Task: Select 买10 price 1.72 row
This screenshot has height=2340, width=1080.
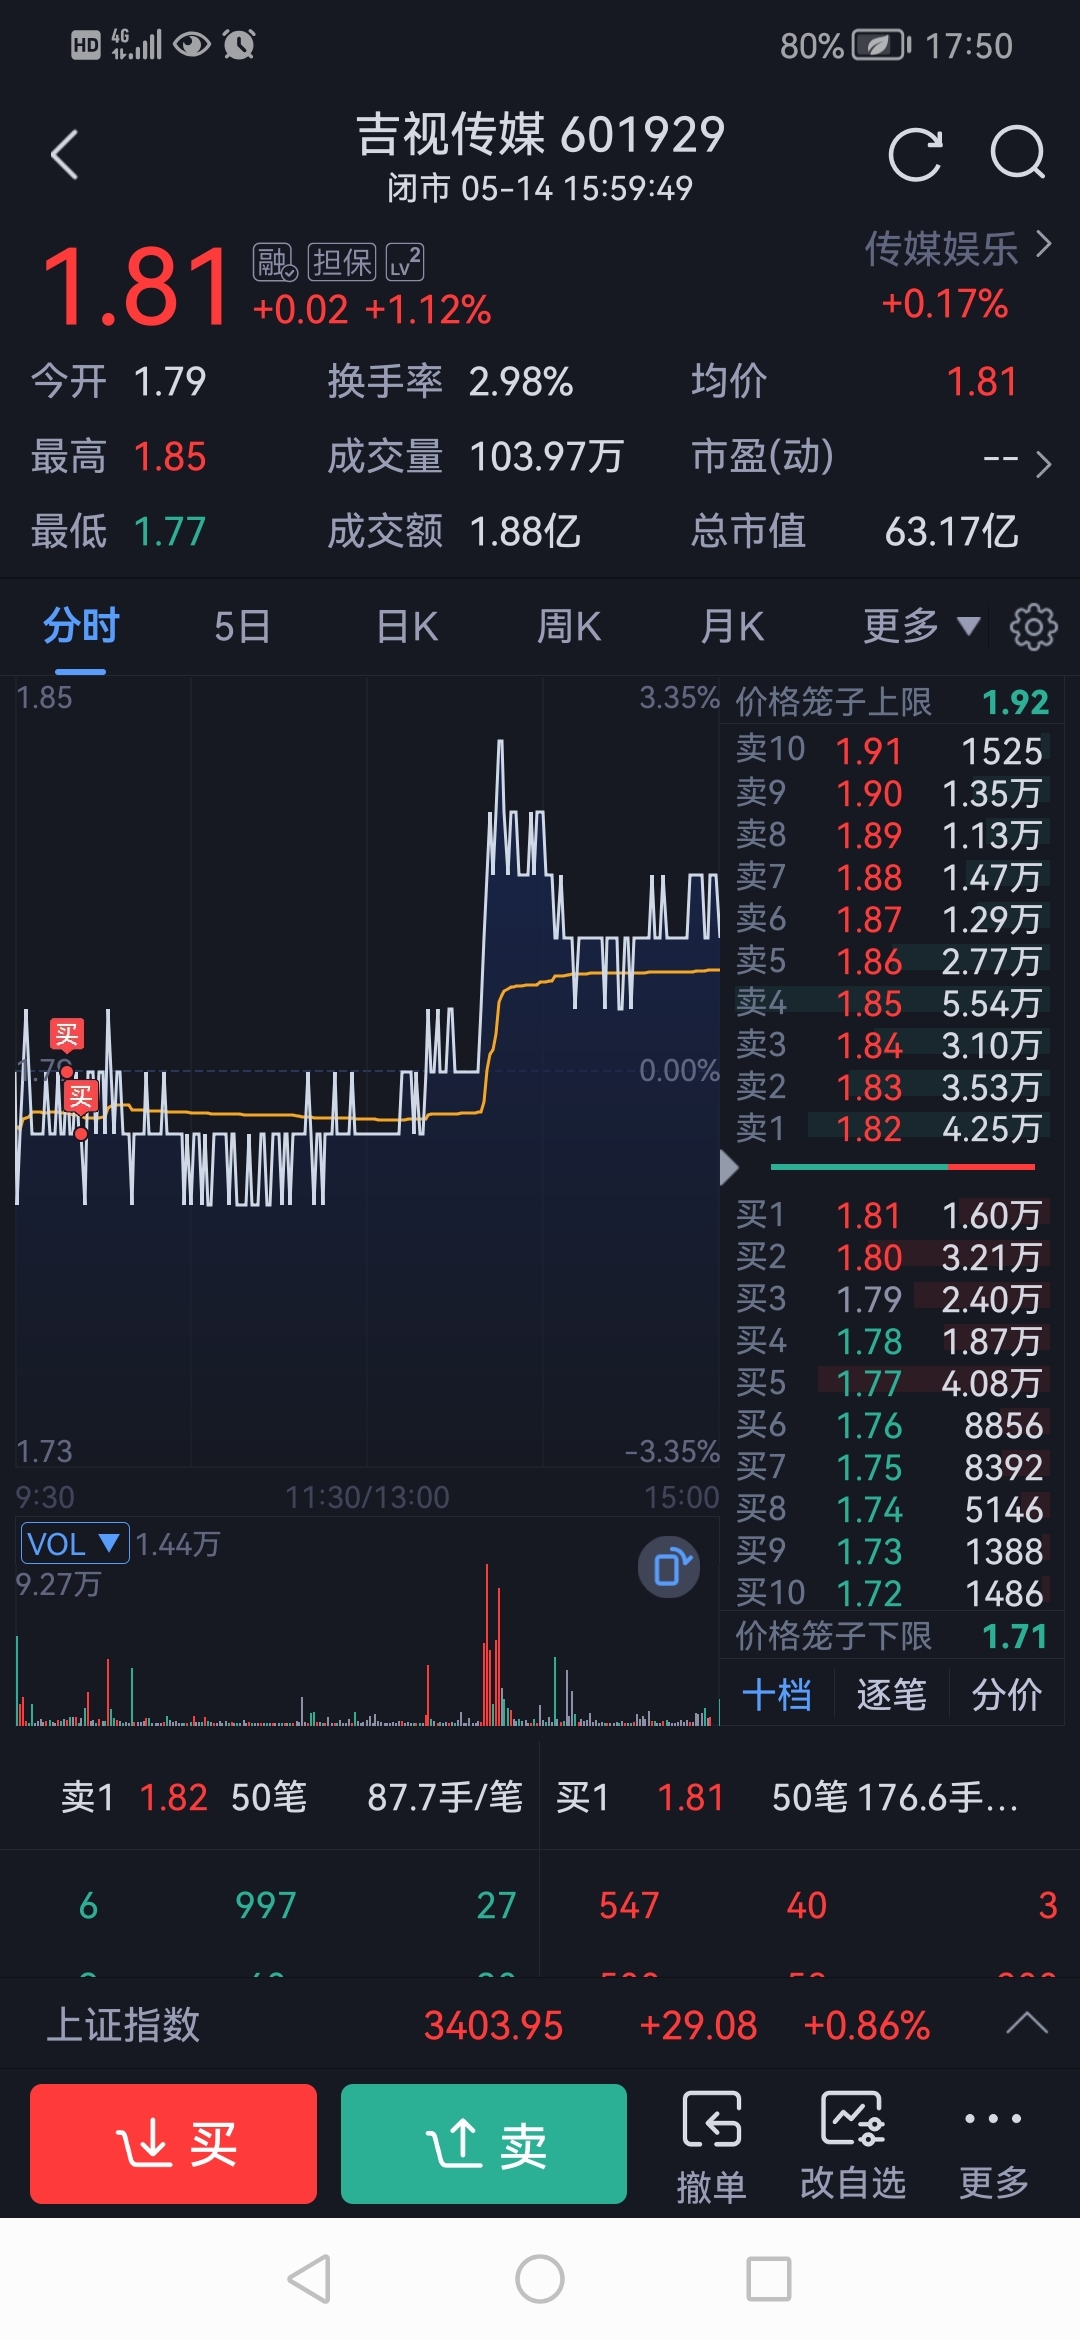Action: coord(892,1593)
